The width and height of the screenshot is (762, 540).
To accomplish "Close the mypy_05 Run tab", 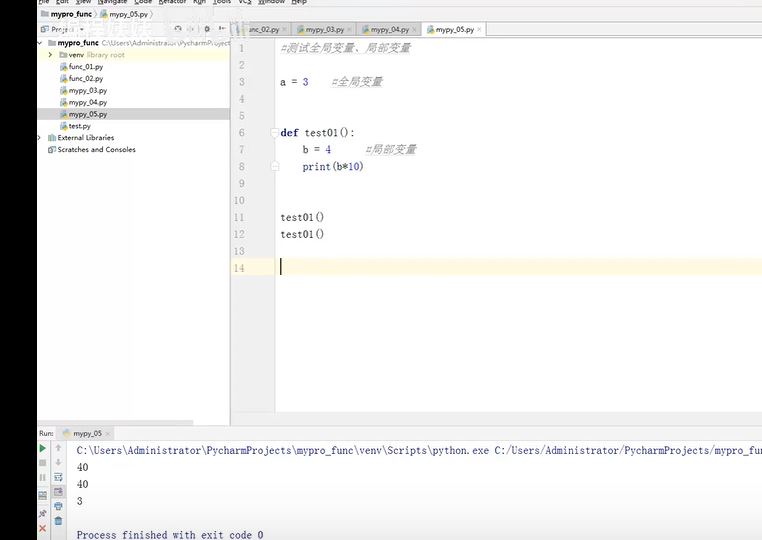I will (x=107, y=434).
